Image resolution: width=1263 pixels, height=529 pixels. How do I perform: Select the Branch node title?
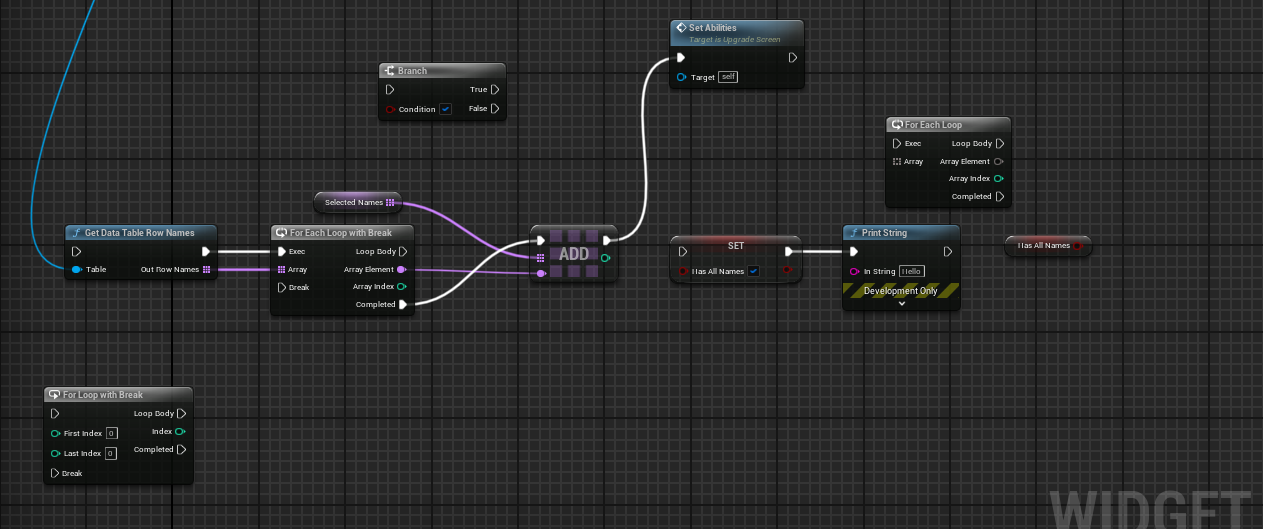412,71
